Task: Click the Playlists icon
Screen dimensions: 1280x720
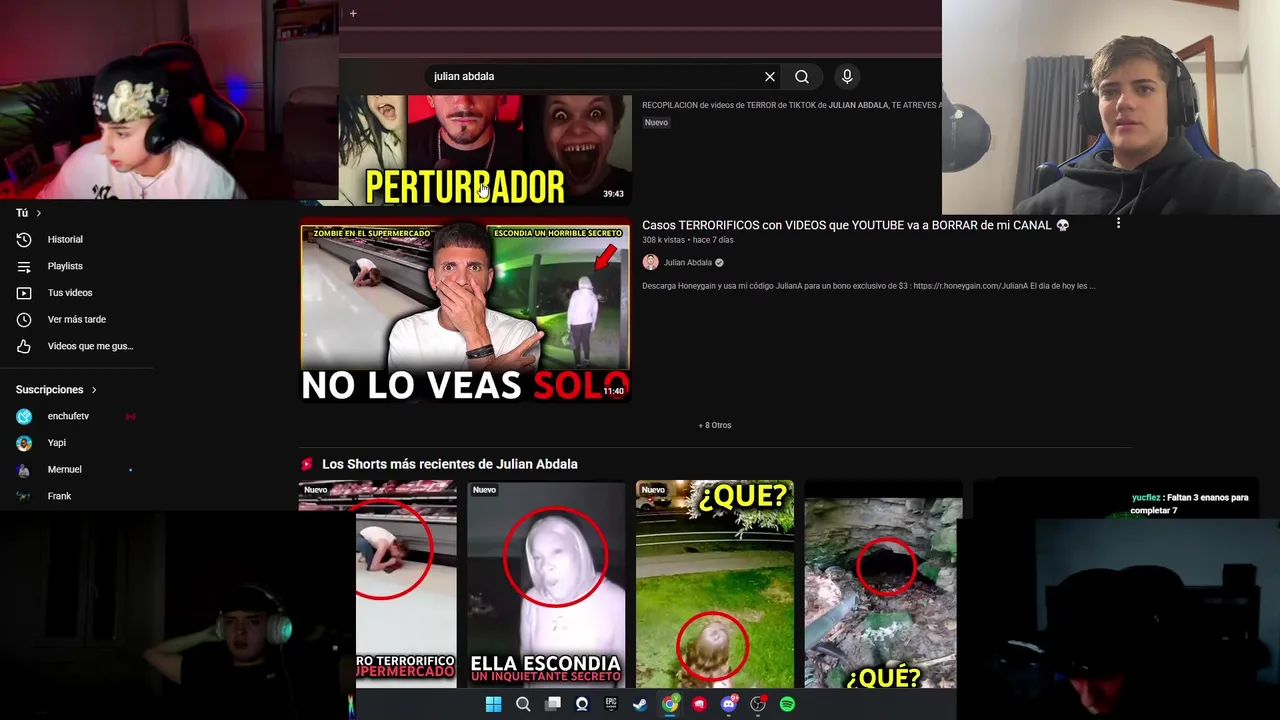Action: tap(24, 266)
